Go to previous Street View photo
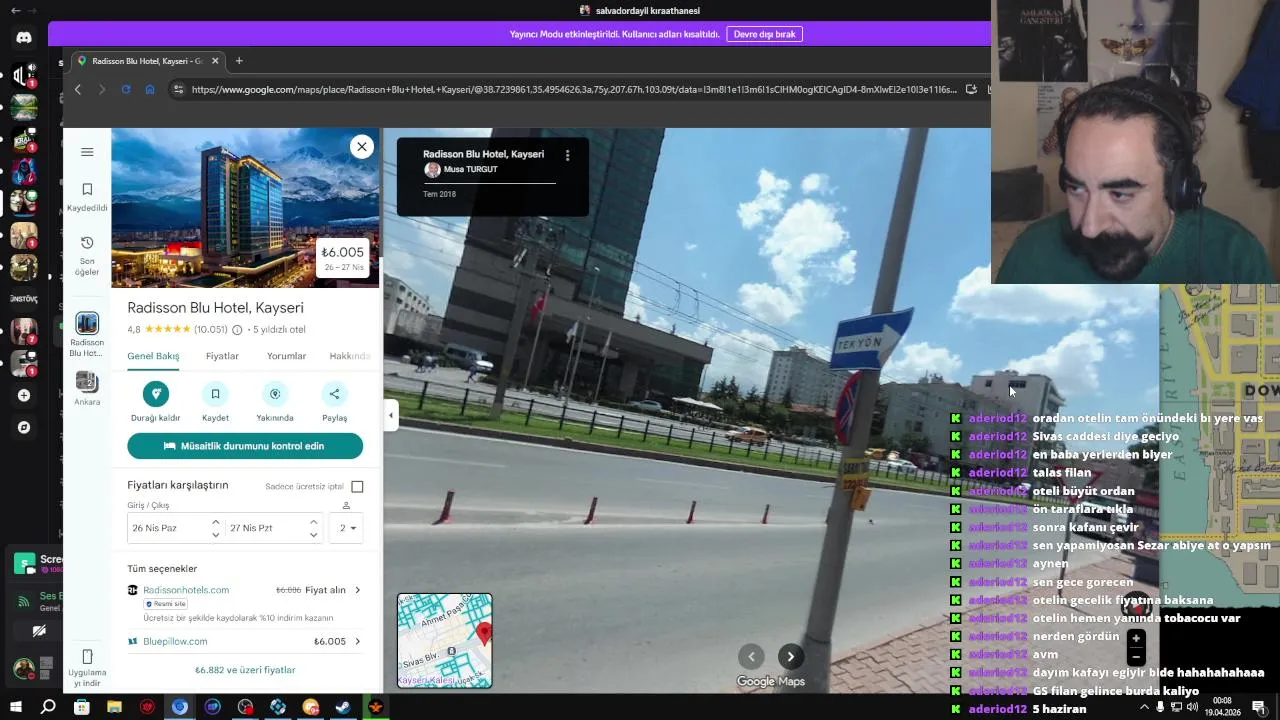The width and height of the screenshot is (1280, 720). click(751, 657)
